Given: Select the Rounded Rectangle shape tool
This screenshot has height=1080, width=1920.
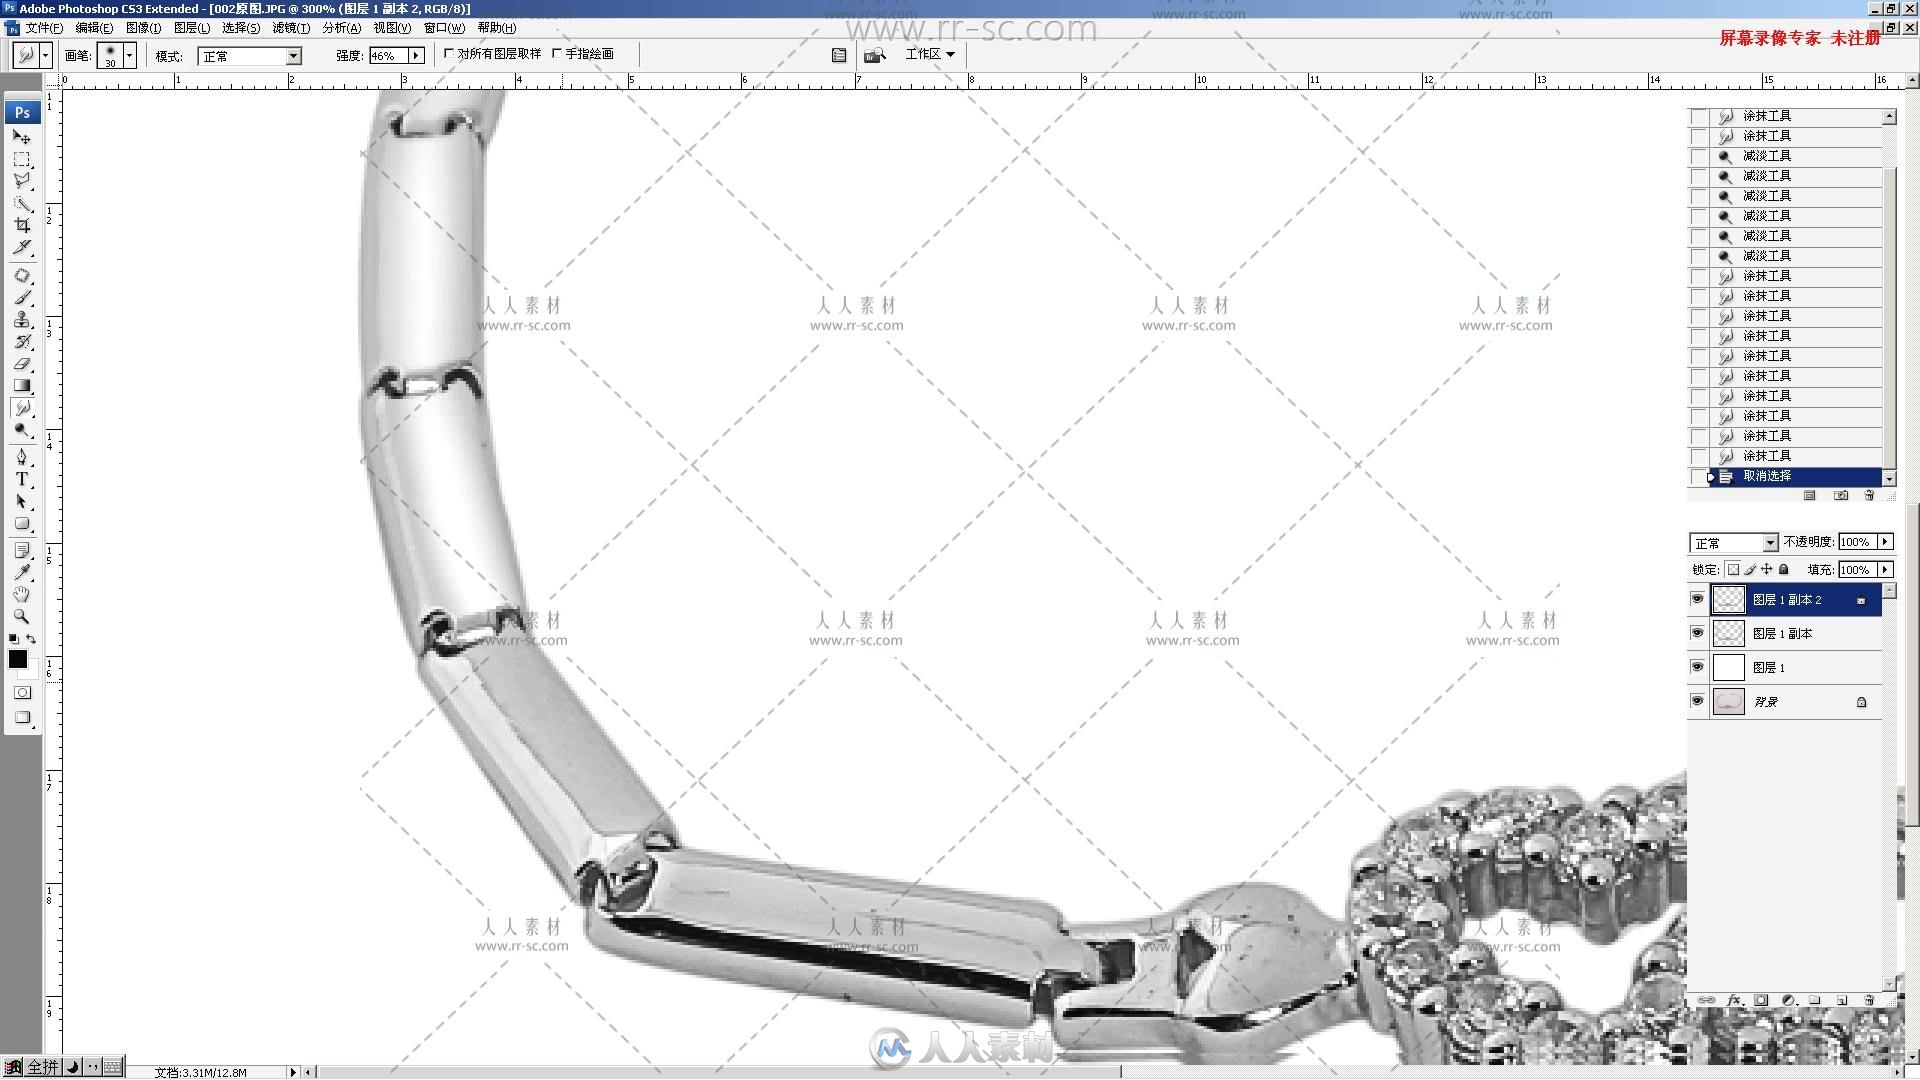Looking at the screenshot, I should (21, 523).
